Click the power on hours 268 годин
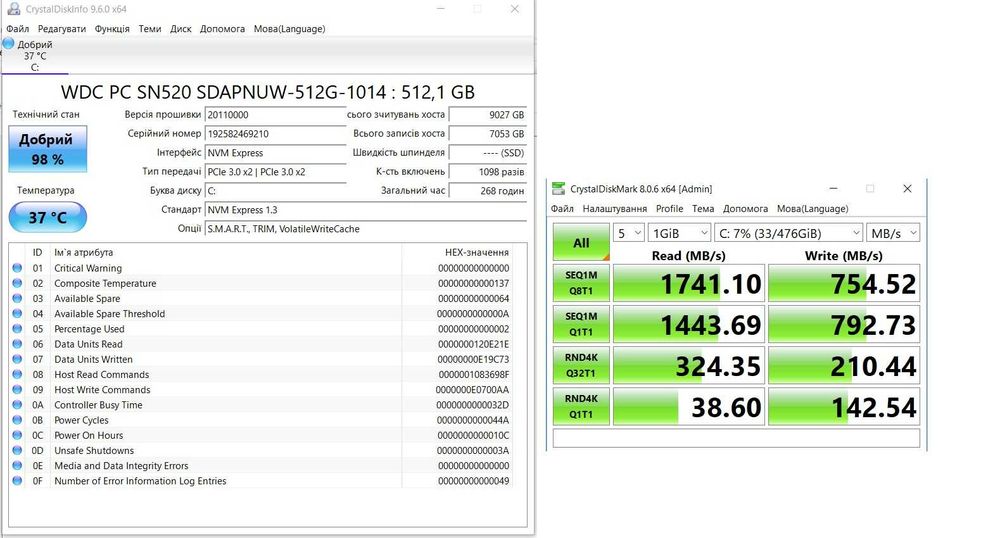Viewport: 1000px width, 538px height. click(x=488, y=191)
